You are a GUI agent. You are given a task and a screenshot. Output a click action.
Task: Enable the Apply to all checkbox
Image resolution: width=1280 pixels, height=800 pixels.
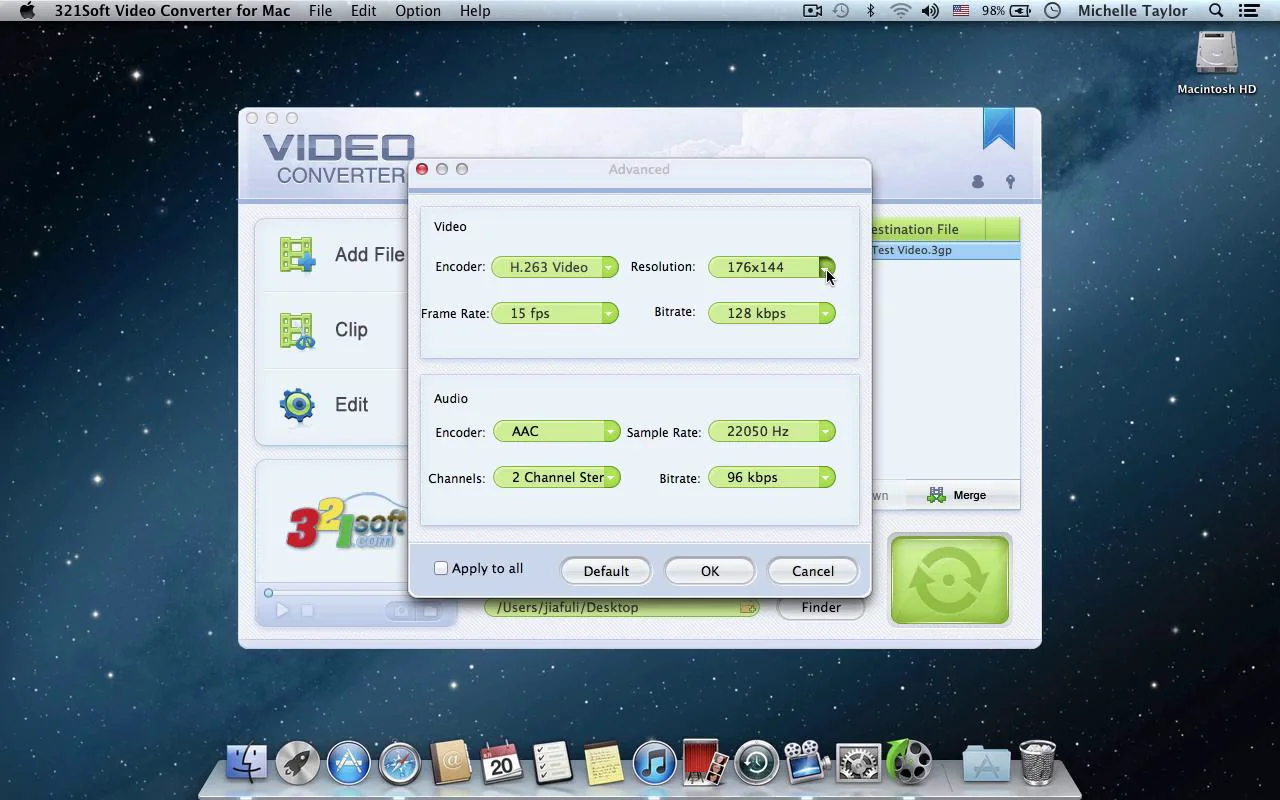tap(441, 568)
